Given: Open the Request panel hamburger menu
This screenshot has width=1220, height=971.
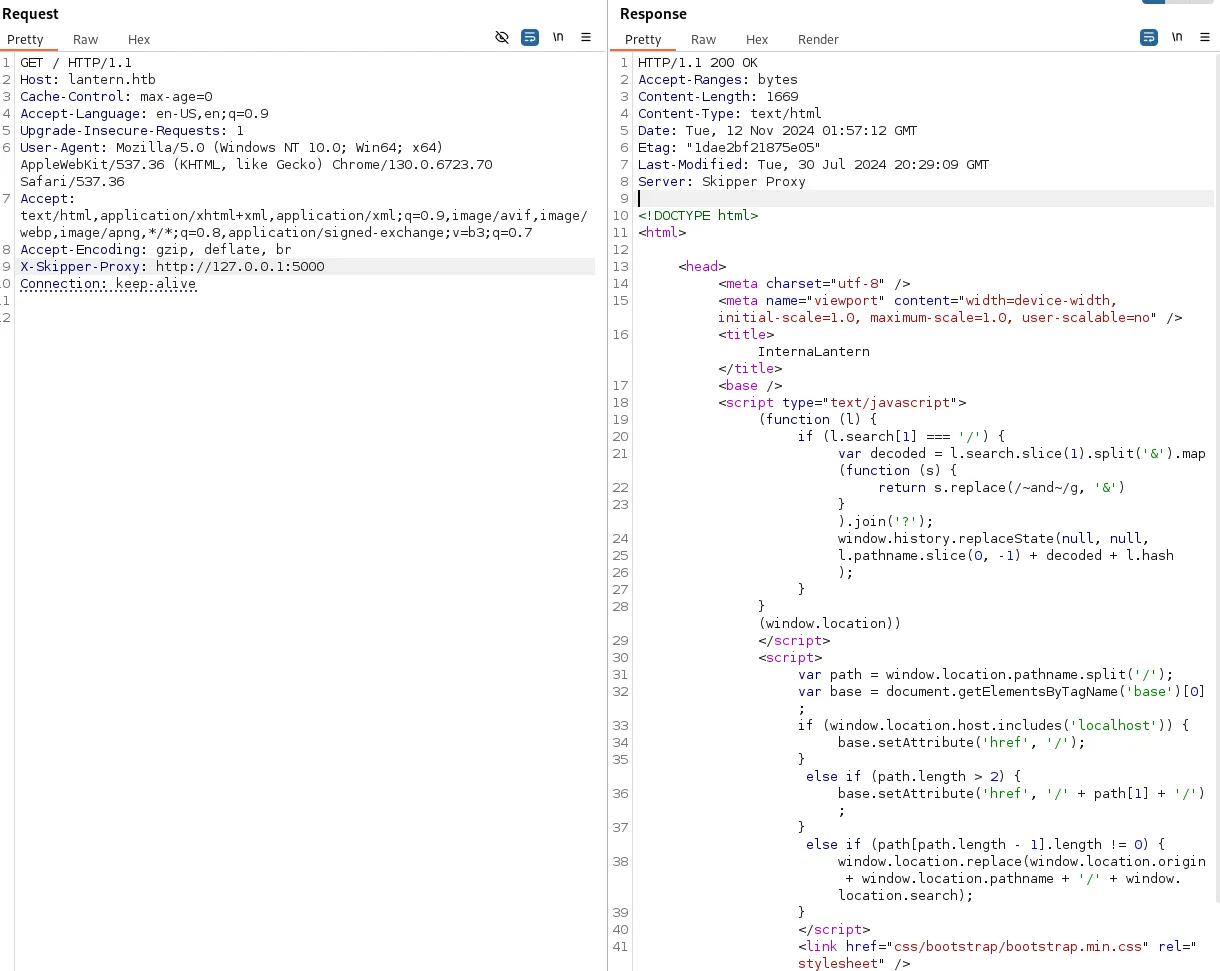Looking at the screenshot, I should [586, 37].
